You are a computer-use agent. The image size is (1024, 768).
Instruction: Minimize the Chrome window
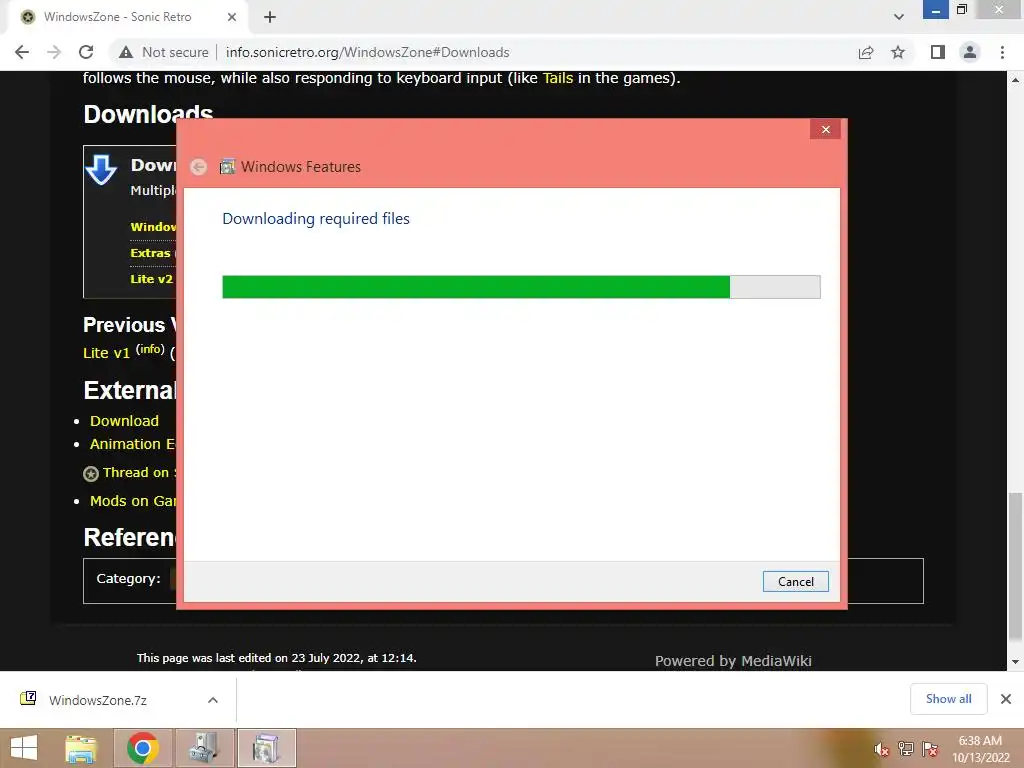[x=935, y=10]
